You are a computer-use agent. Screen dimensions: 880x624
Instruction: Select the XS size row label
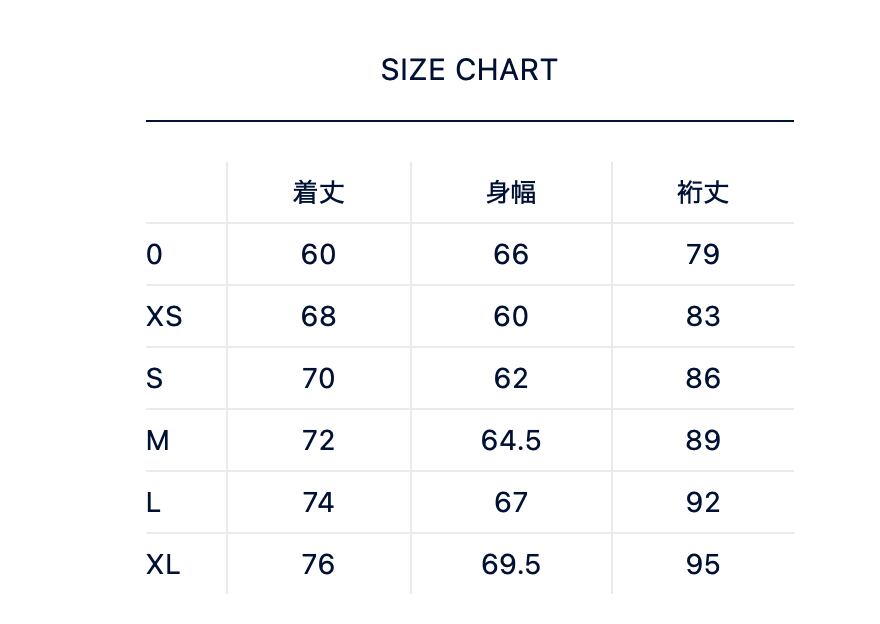pyautogui.click(x=164, y=316)
